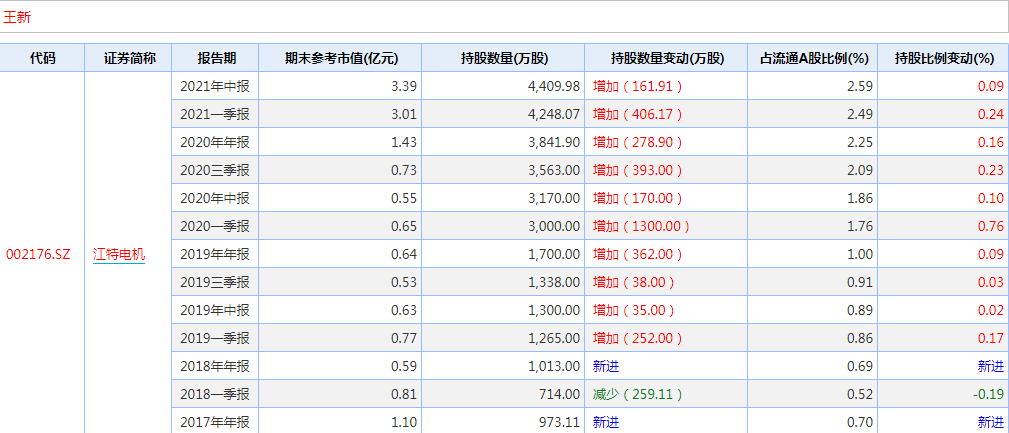Click the holding 1,013.00 cell
The width and height of the screenshot is (1009, 433).
(x=503, y=366)
